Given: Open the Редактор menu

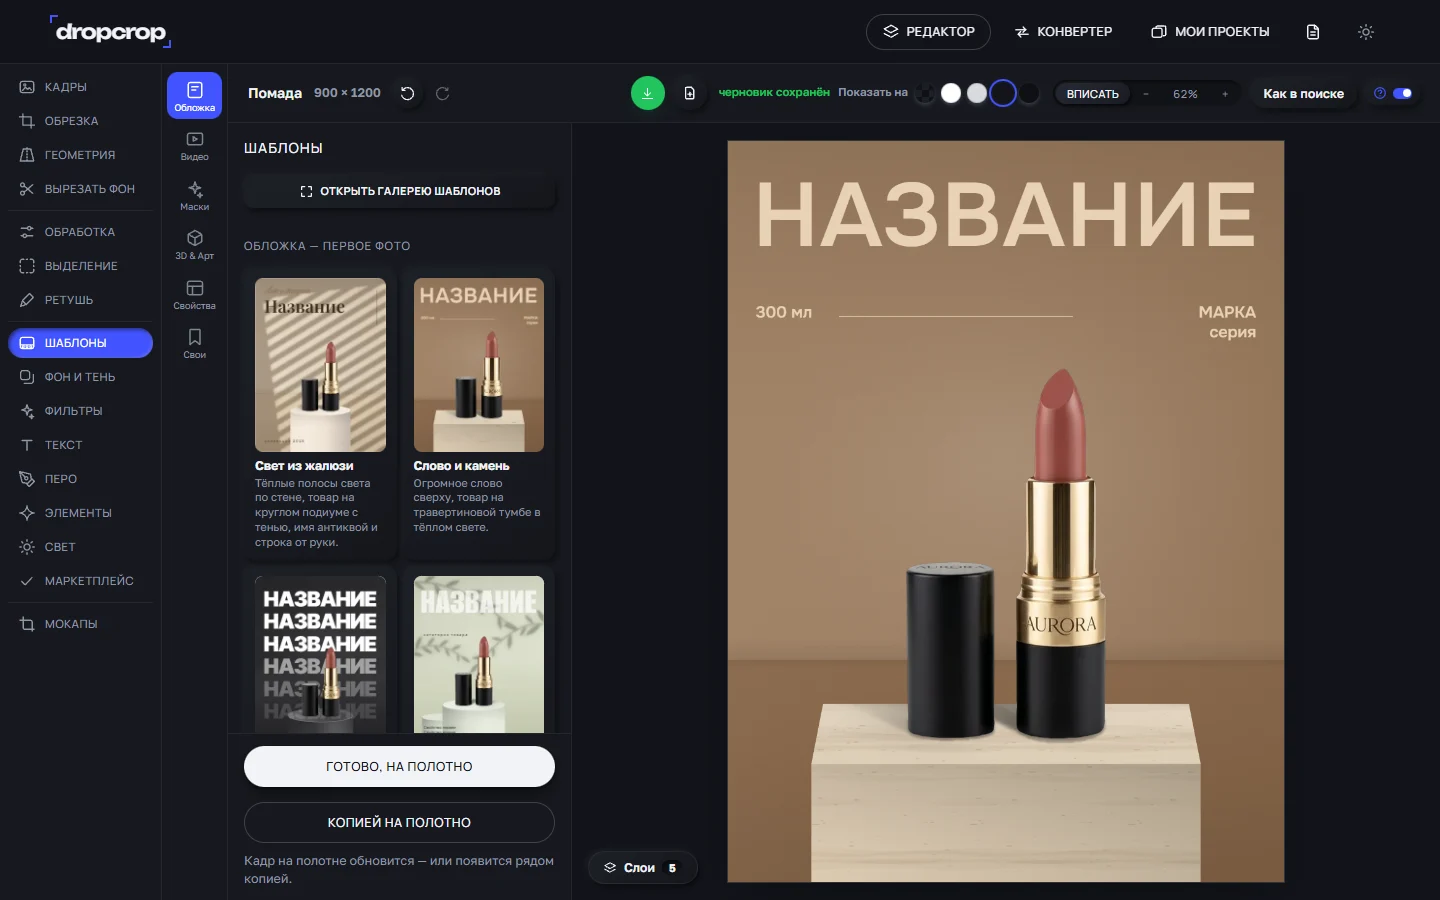Looking at the screenshot, I should pyautogui.click(x=928, y=32).
